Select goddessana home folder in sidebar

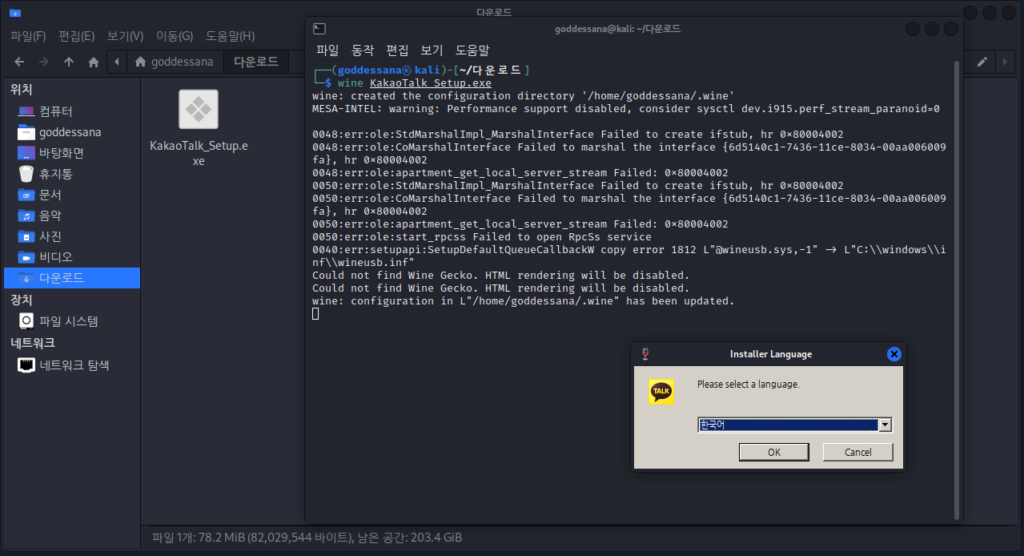tap(72, 133)
